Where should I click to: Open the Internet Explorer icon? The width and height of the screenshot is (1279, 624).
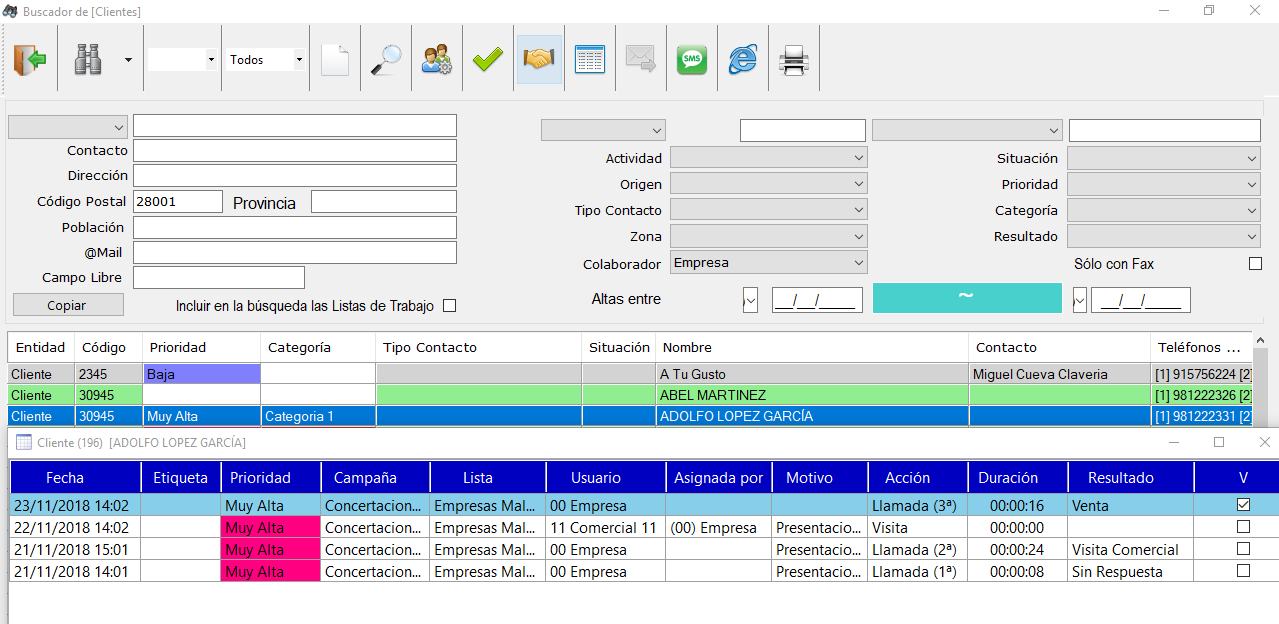743,60
